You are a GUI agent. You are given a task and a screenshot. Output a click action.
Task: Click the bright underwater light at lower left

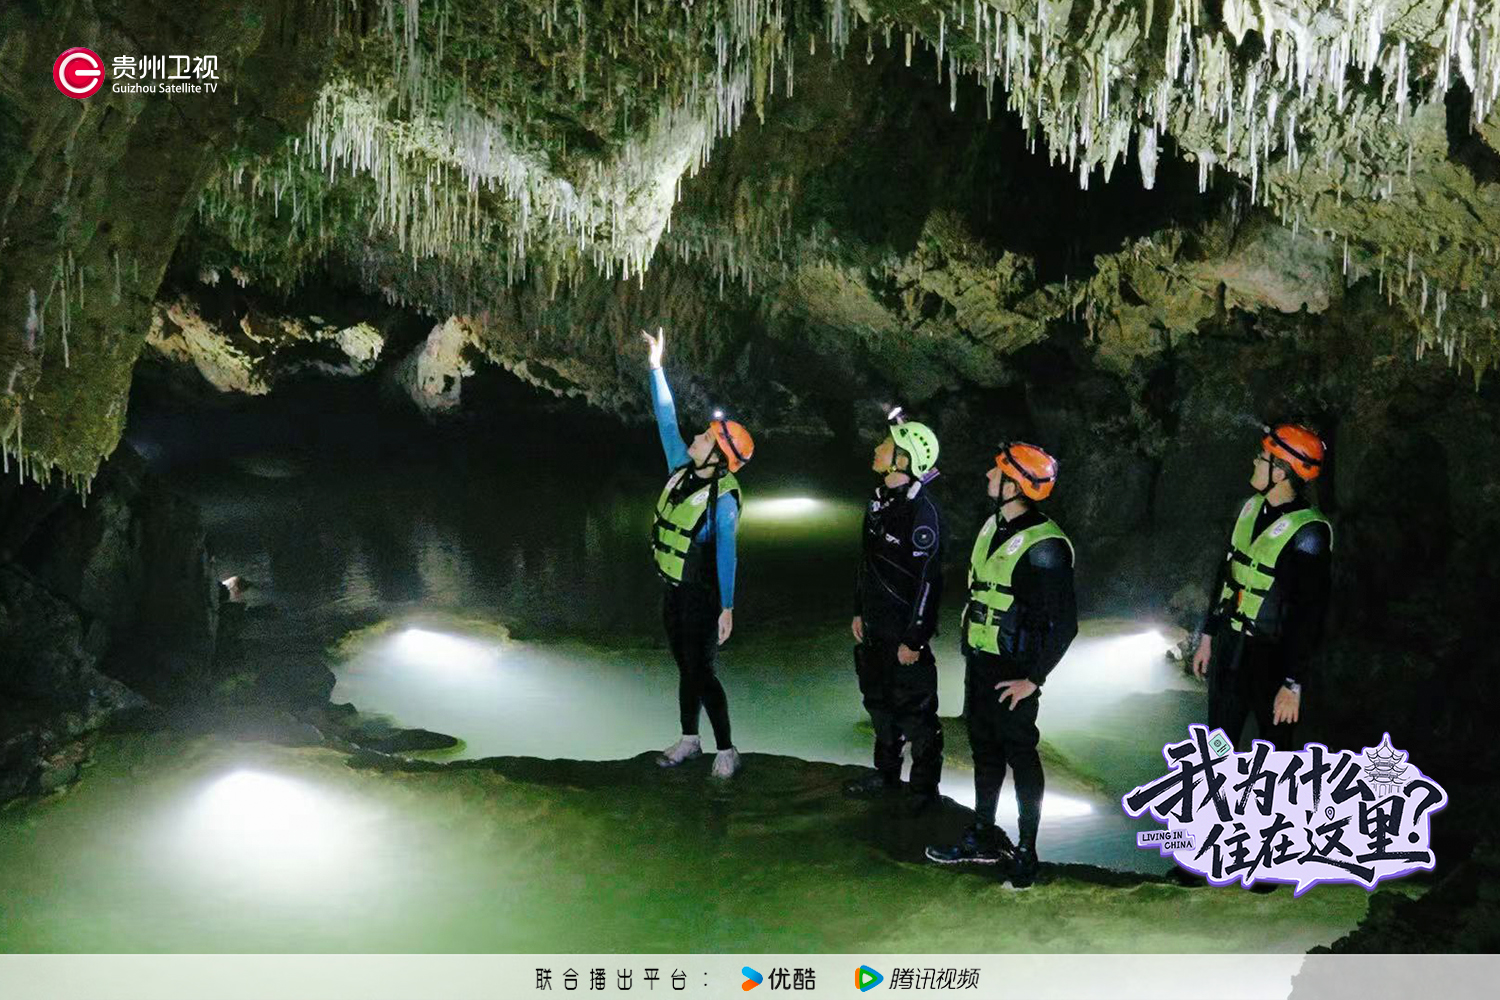pos(248,800)
